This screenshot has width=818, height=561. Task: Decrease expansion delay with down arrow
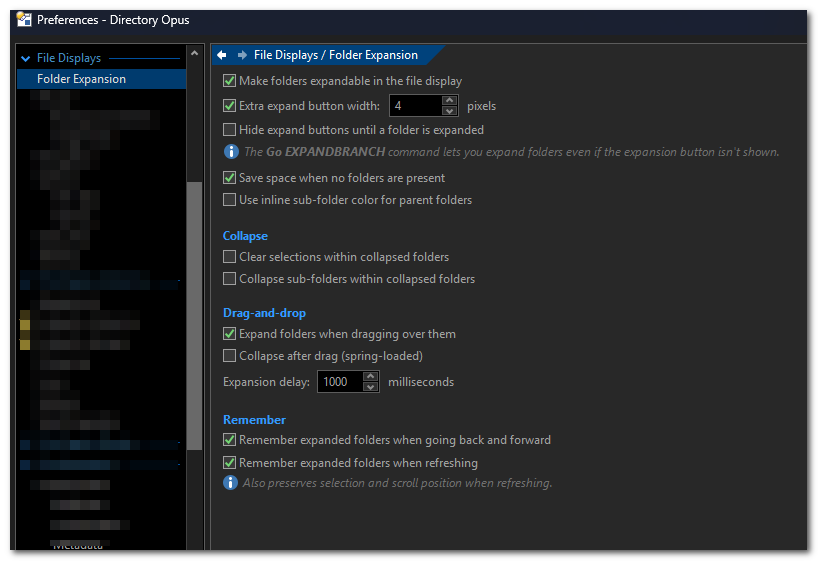point(371,387)
